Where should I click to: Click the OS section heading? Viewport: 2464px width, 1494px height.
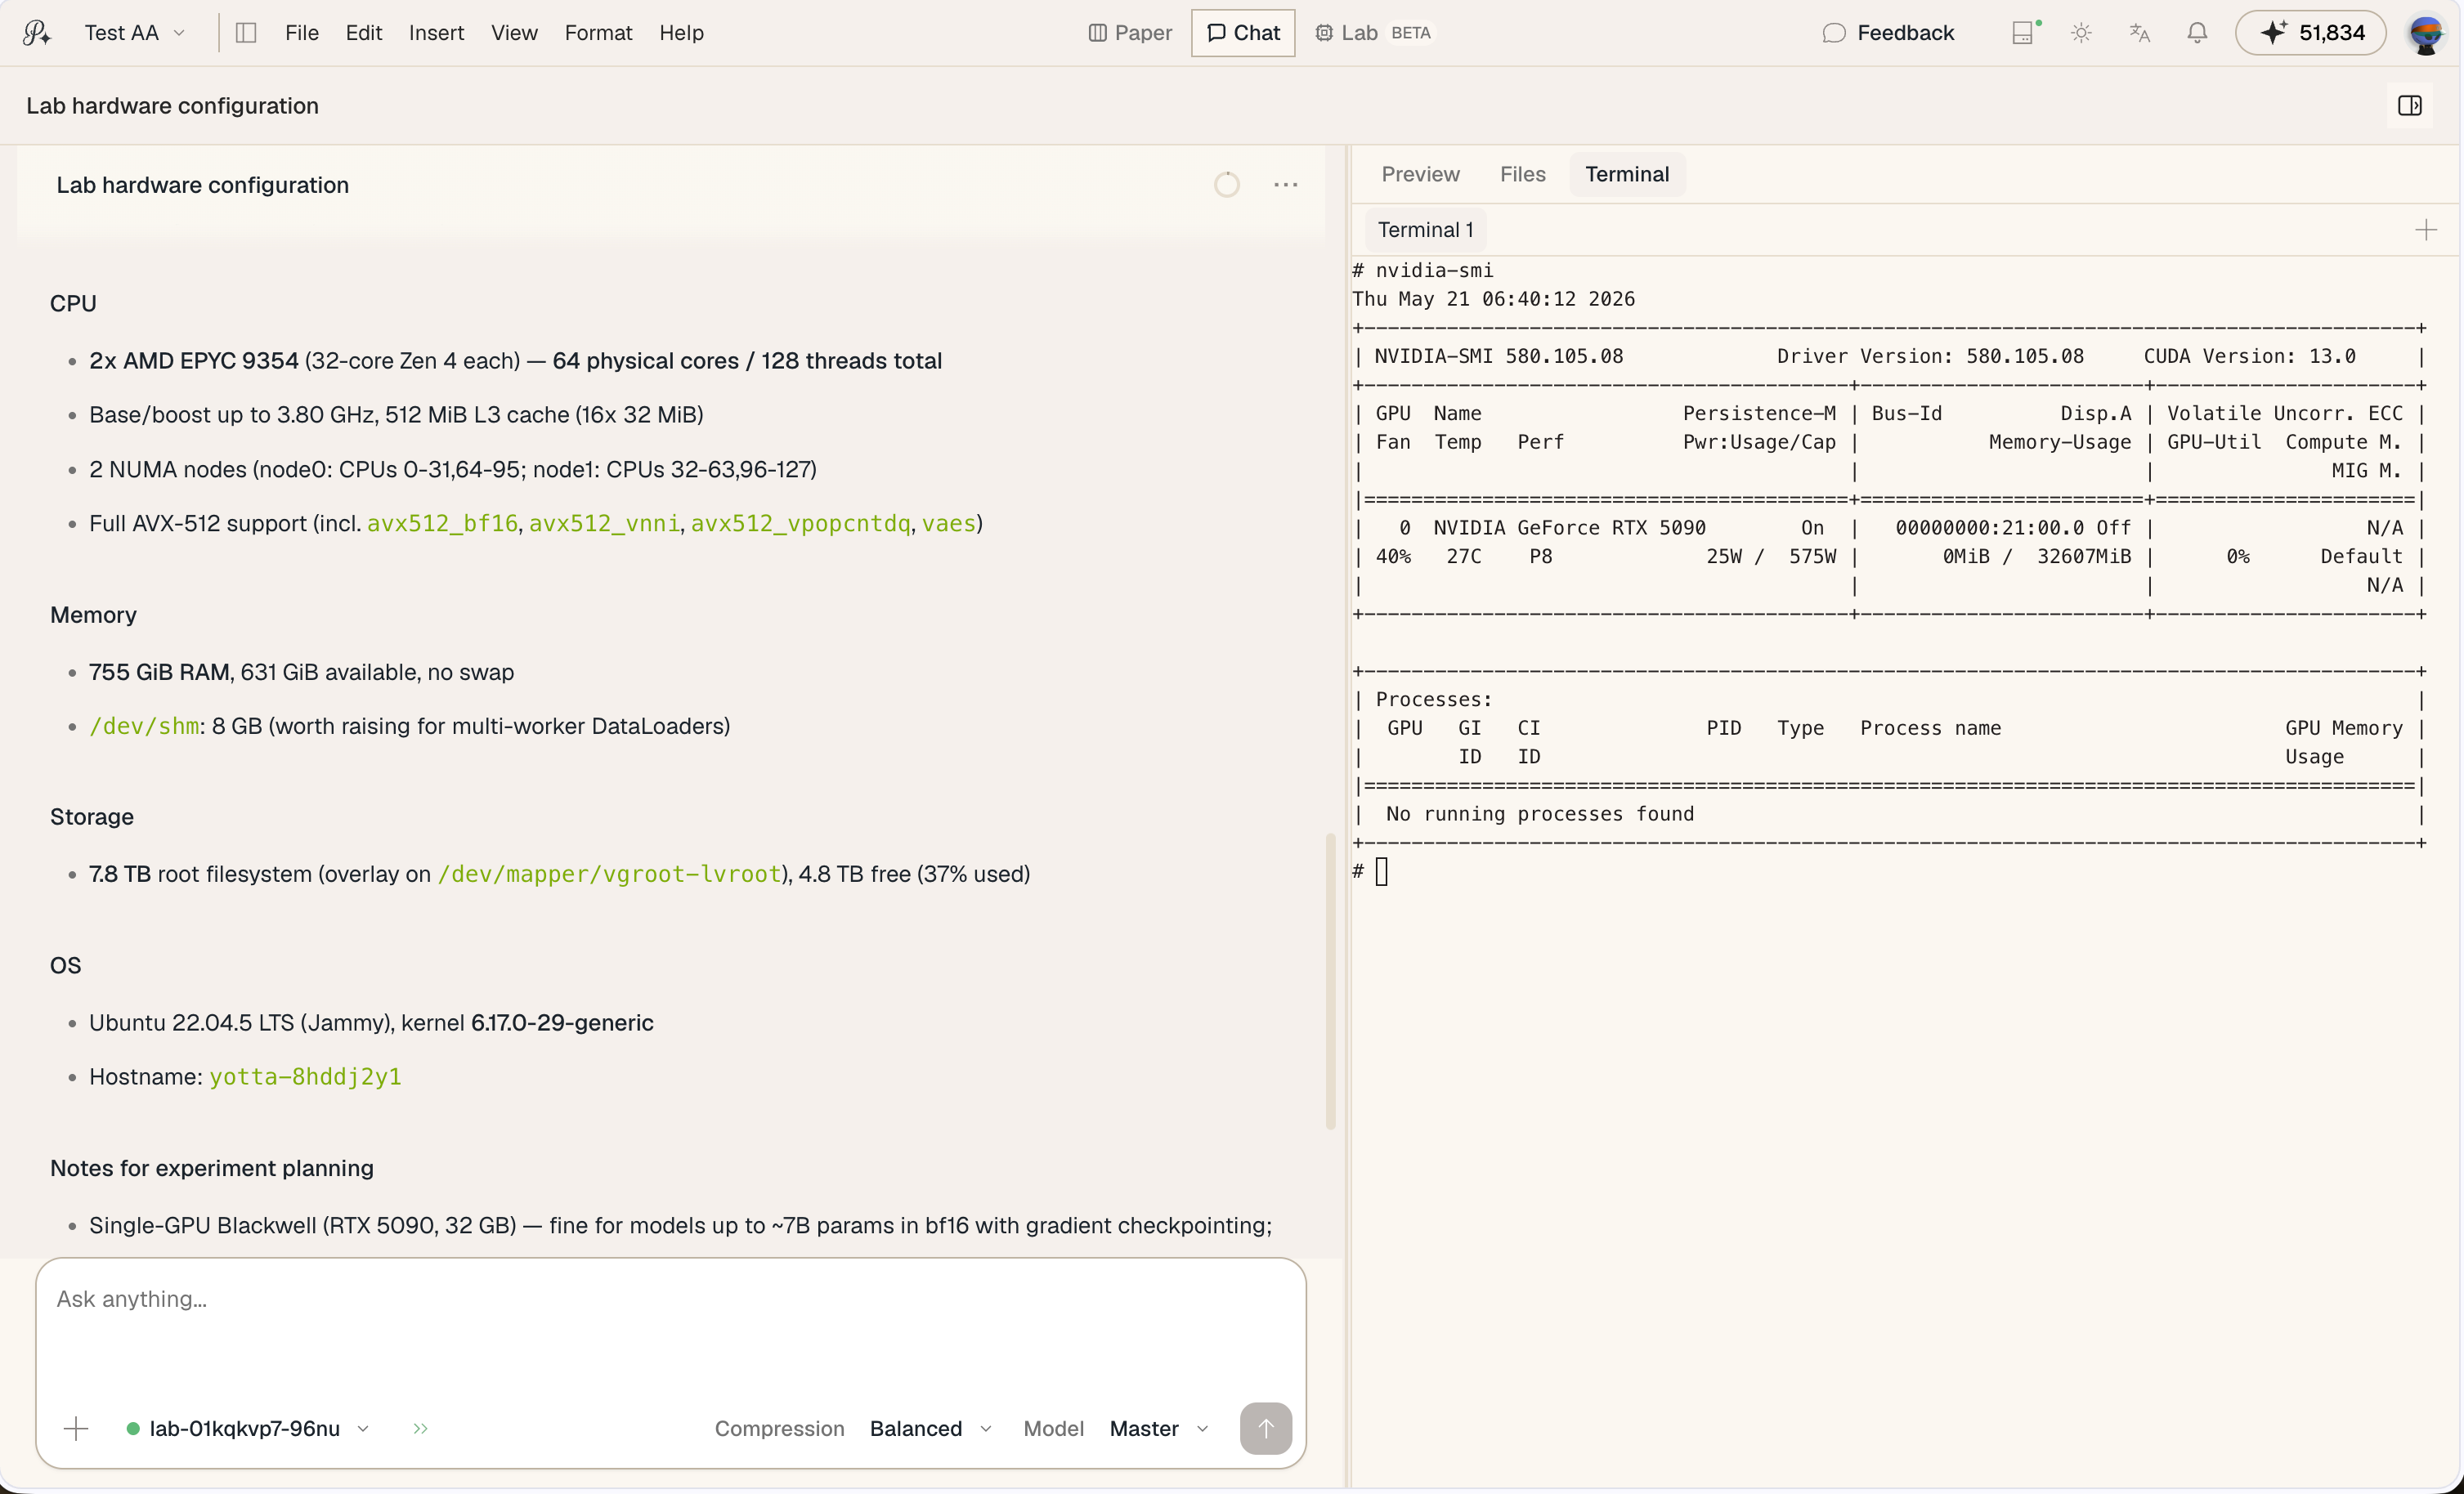point(65,966)
